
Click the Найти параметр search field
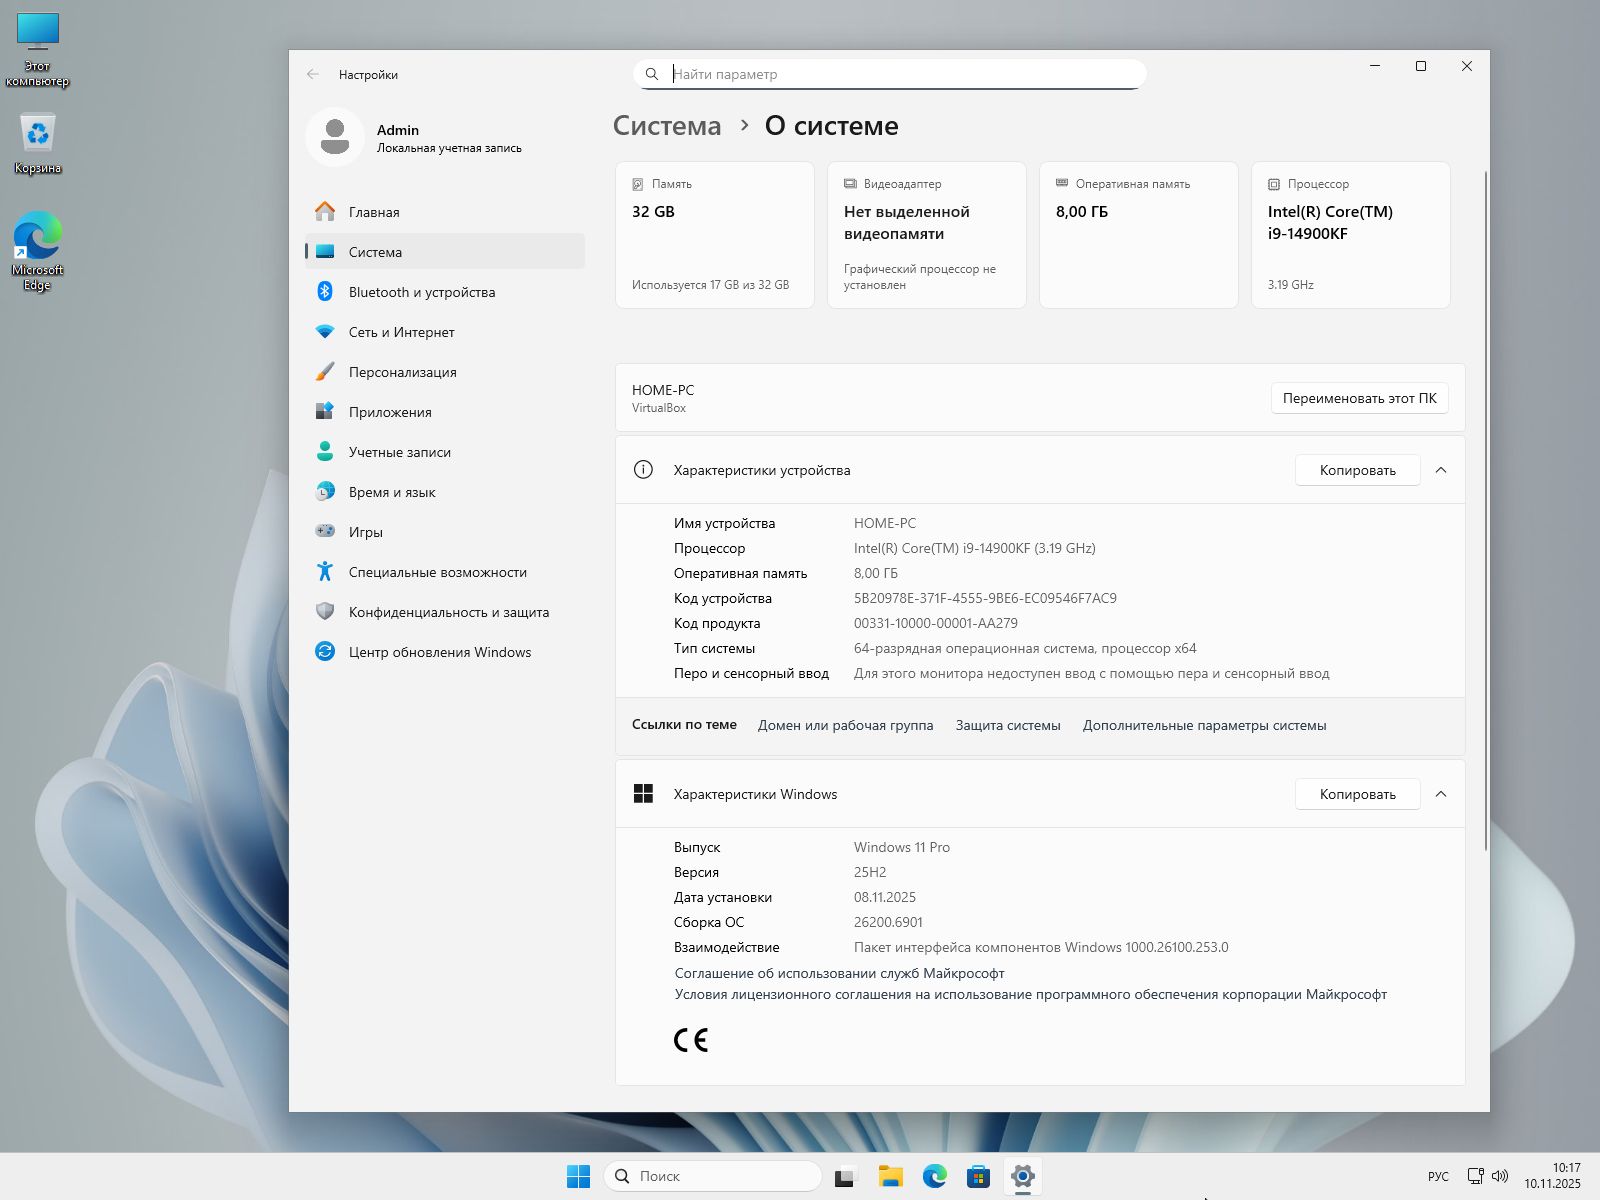(x=900, y=74)
